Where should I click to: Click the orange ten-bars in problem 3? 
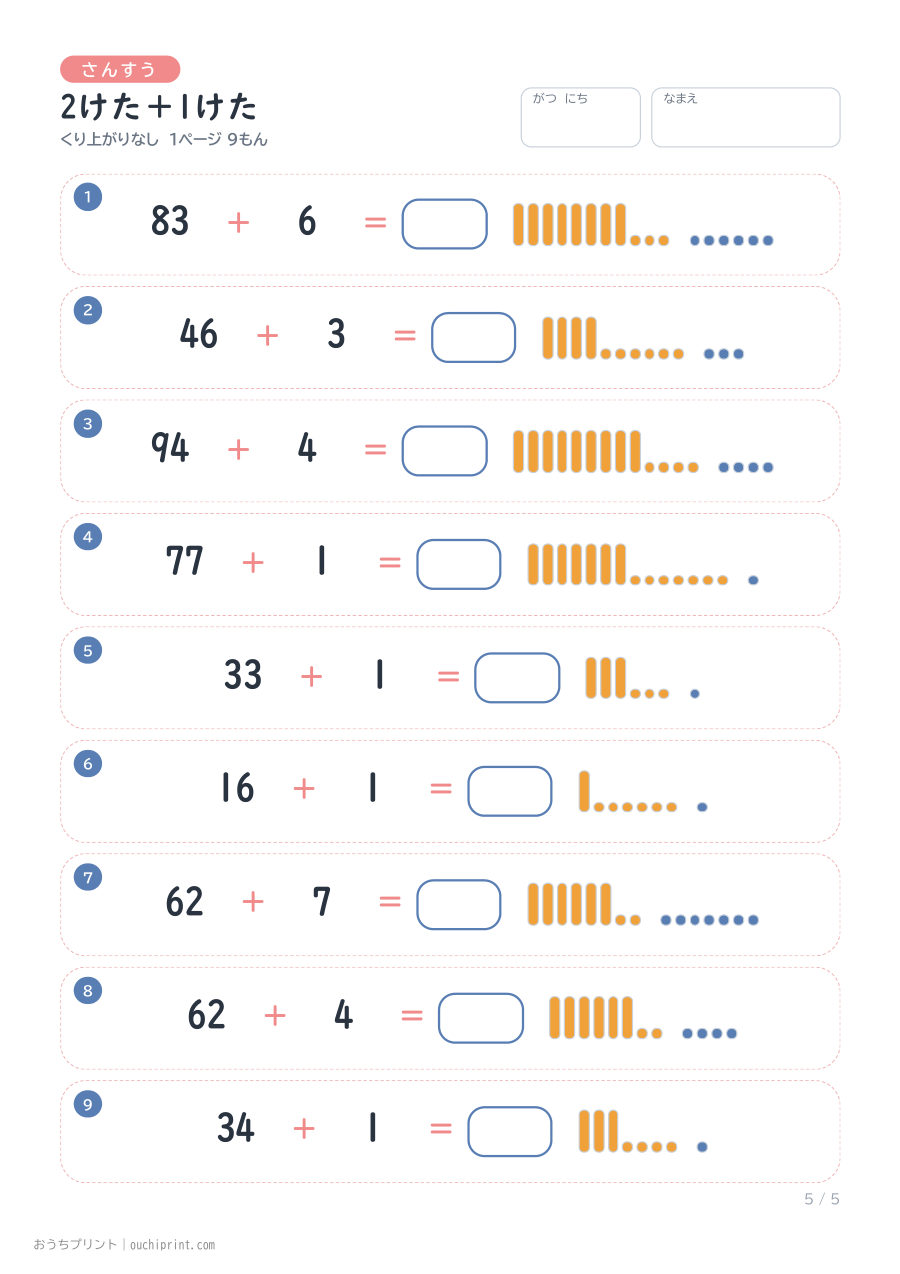pos(577,451)
